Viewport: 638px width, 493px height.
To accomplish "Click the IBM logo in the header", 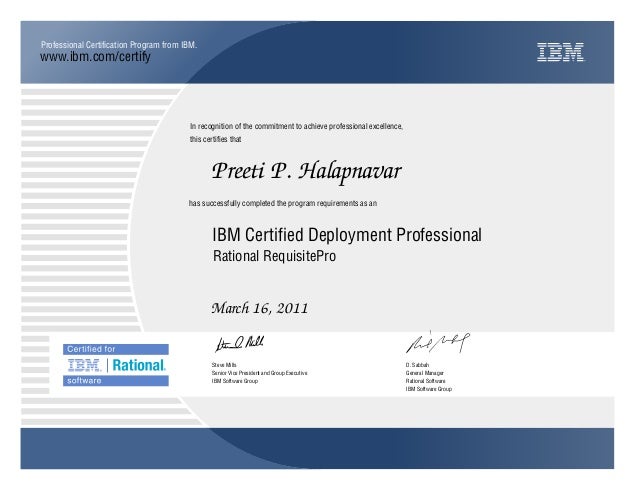I will click(x=560, y=52).
